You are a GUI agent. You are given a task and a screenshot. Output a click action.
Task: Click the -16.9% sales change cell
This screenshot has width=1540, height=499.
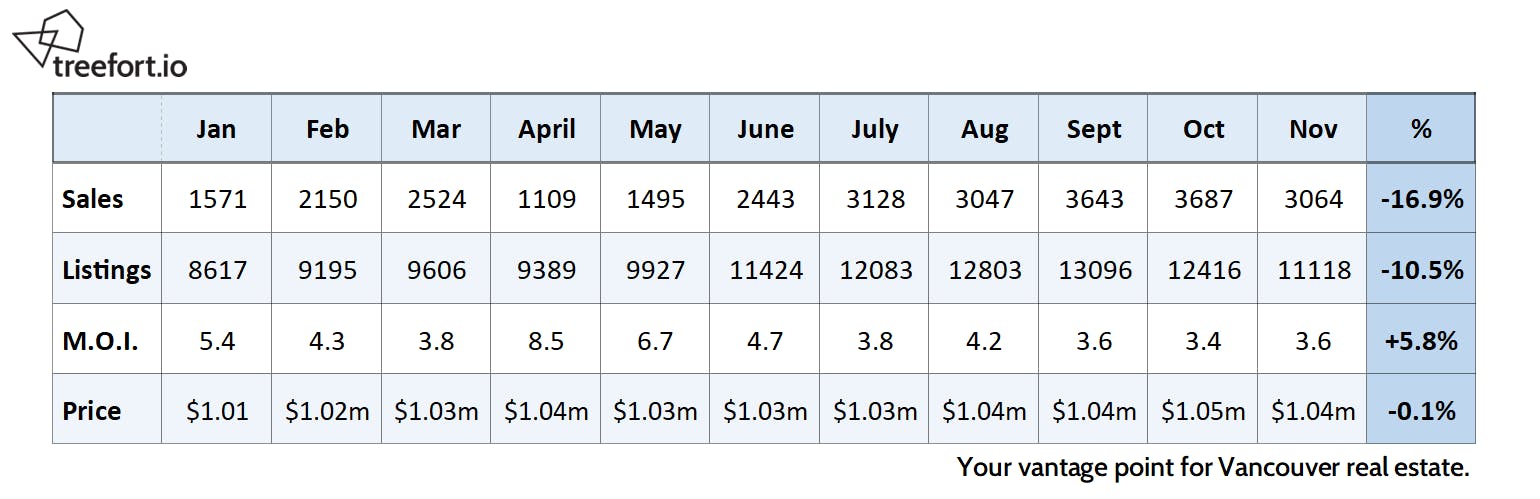click(1421, 199)
